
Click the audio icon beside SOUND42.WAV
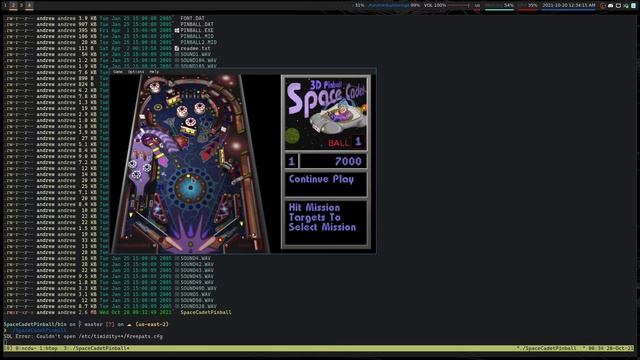[x=177, y=264]
